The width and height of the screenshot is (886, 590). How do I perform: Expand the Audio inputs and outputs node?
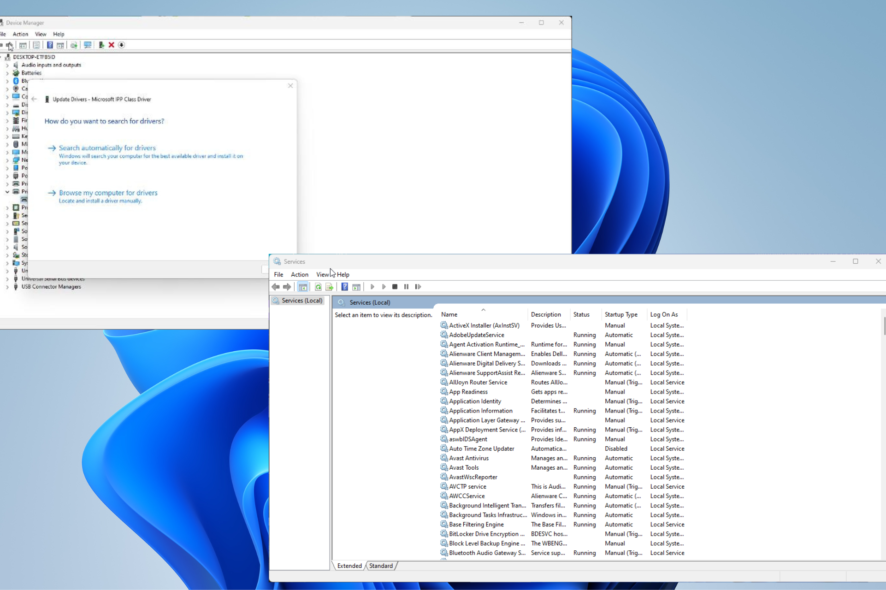click(x=7, y=65)
